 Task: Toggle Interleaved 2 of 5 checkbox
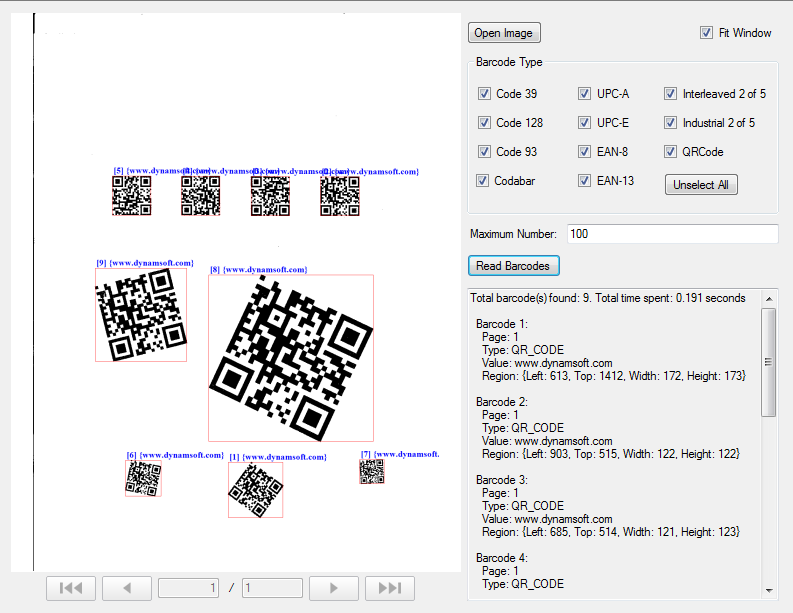point(671,94)
